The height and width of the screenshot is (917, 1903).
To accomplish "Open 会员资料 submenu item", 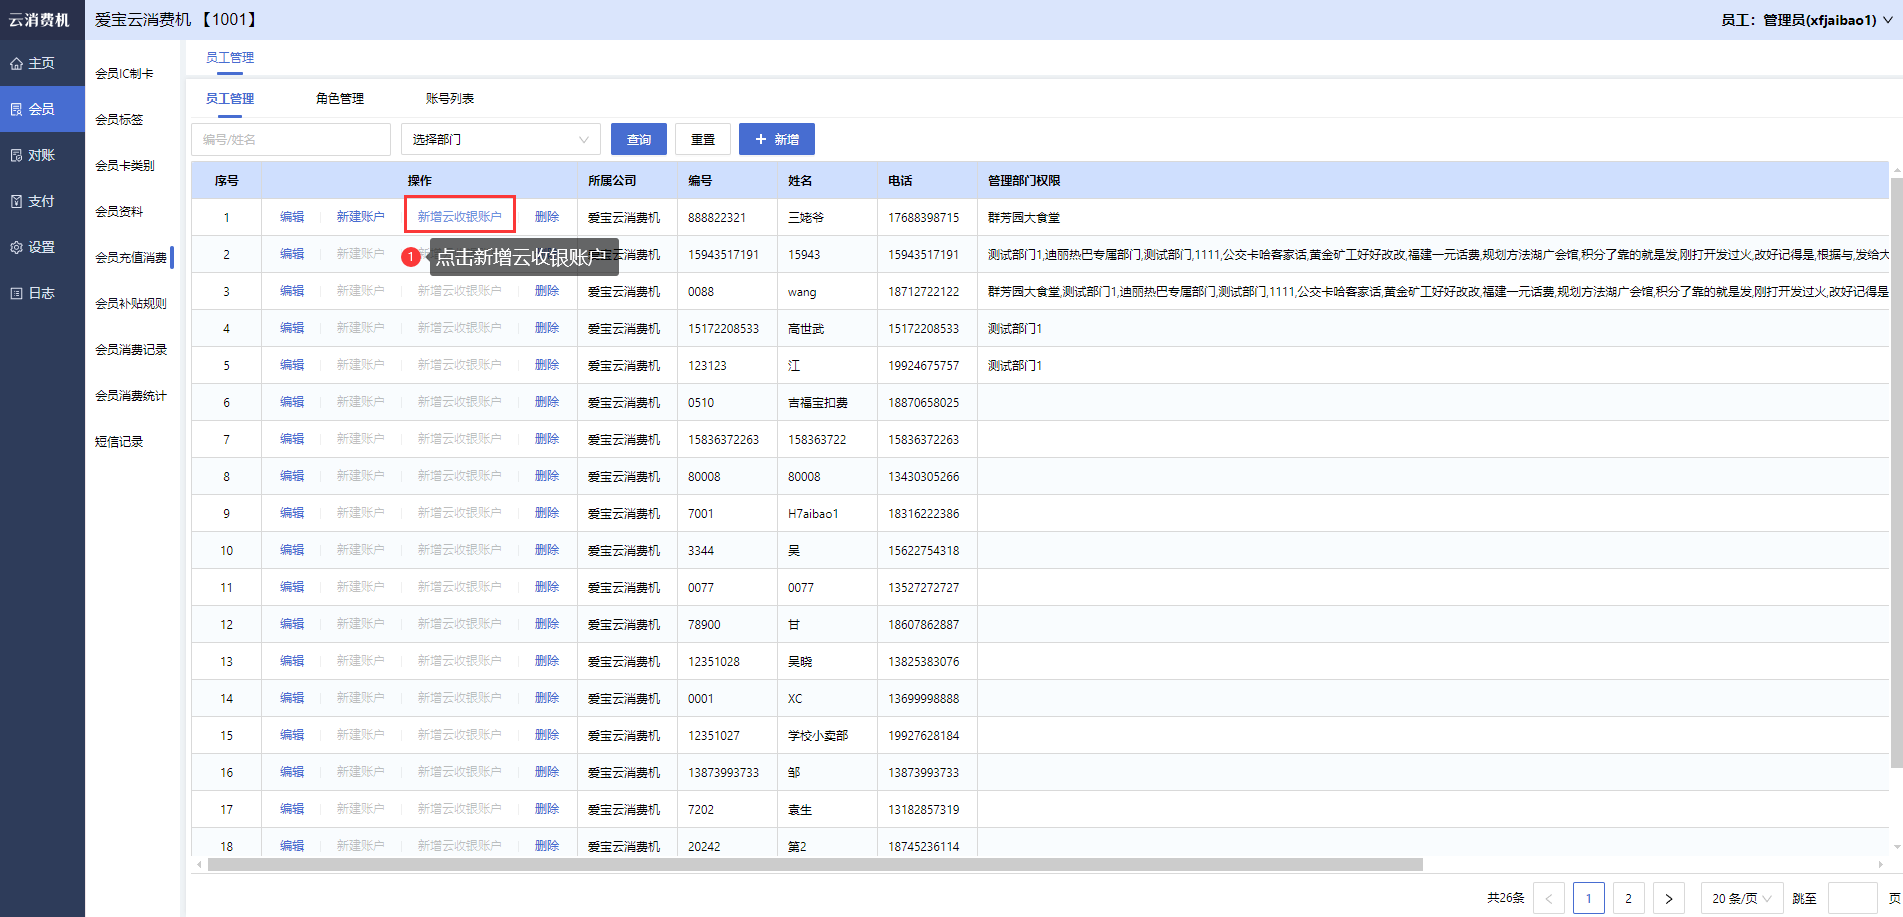I will click(120, 211).
